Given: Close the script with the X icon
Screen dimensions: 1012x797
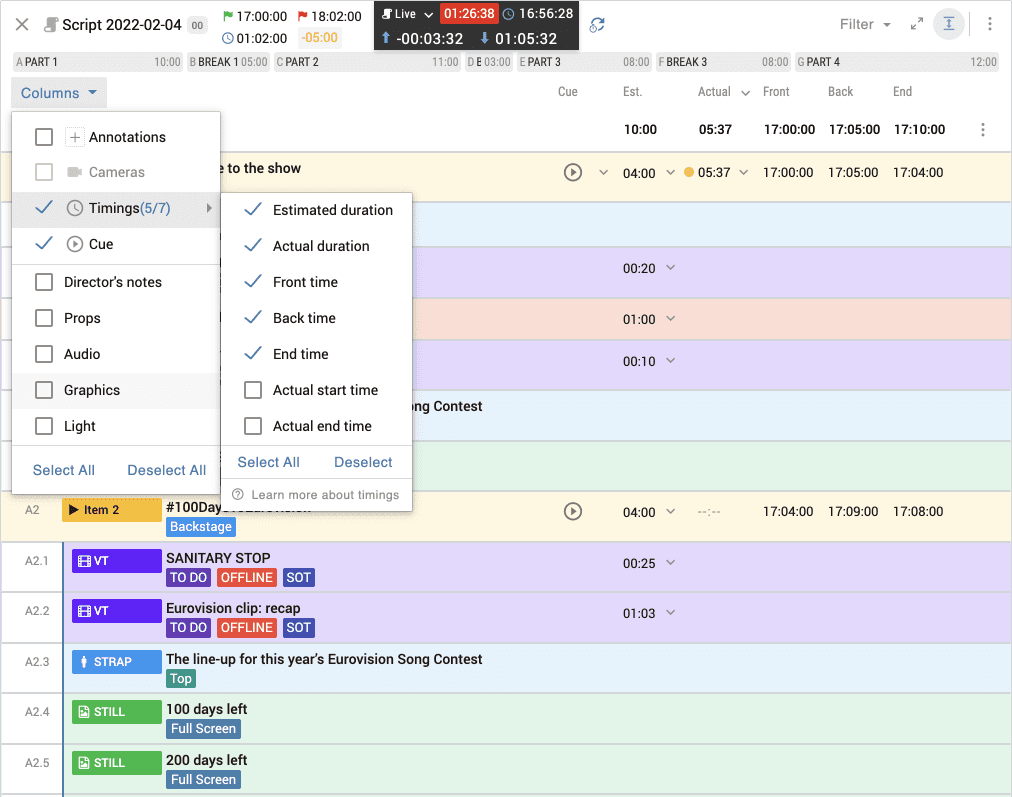Looking at the screenshot, I should point(22,25).
